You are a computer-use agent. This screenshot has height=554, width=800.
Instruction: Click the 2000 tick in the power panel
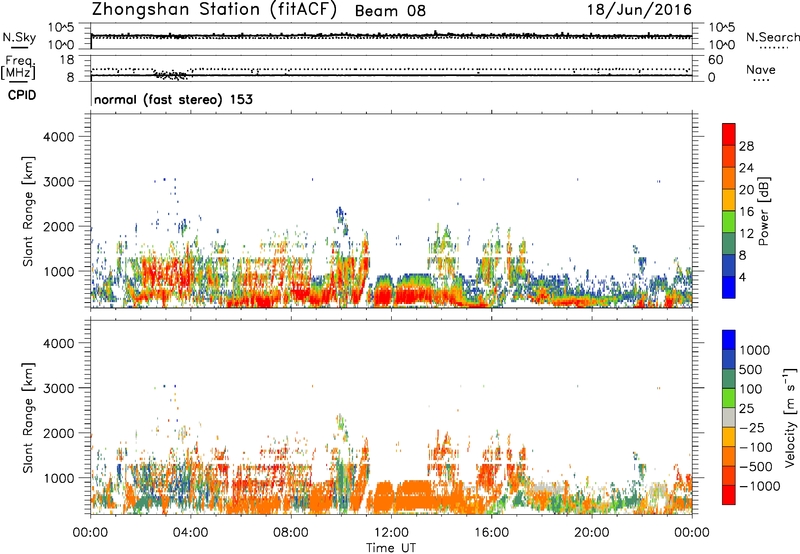coord(59,226)
